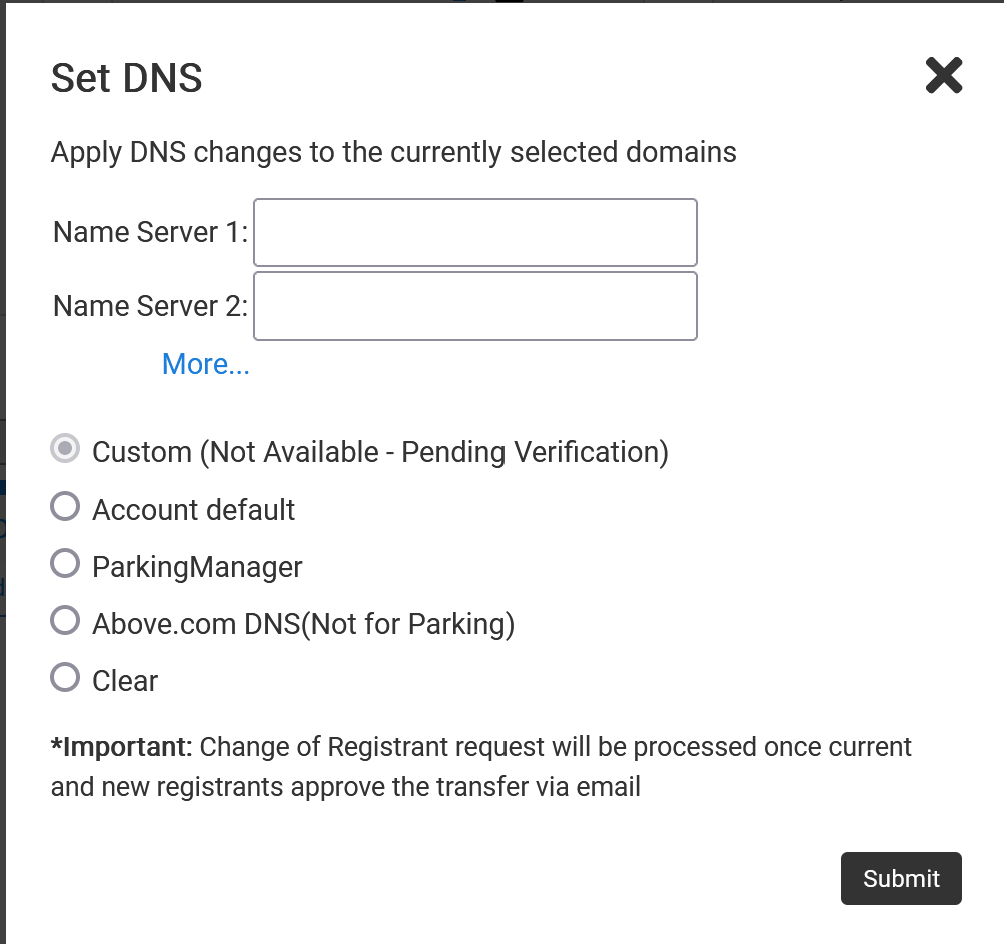
Task: Click the Name Server 1 input field
Action: [x=475, y=232]
